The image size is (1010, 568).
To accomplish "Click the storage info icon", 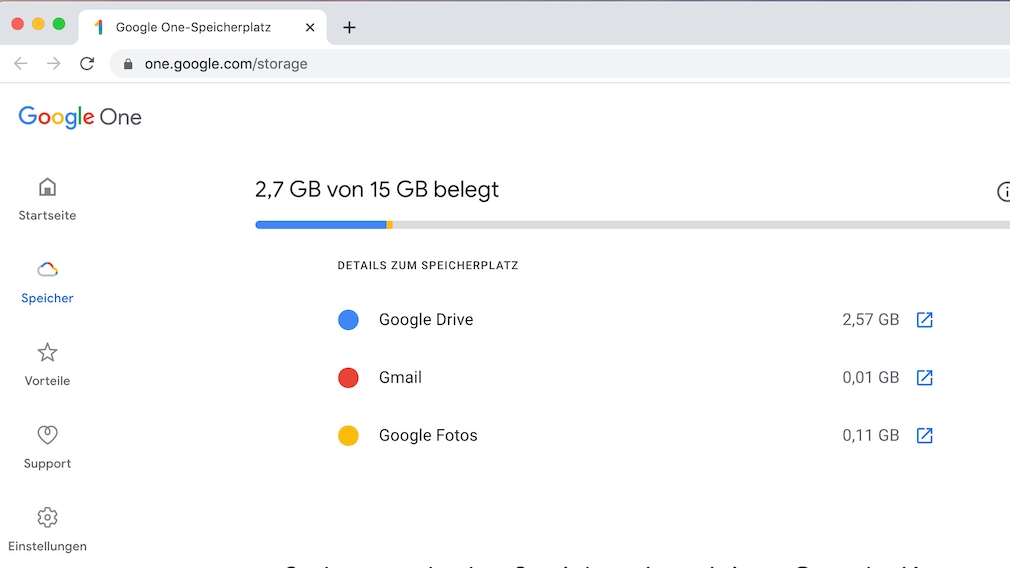I will click(x=1003, y=192).
